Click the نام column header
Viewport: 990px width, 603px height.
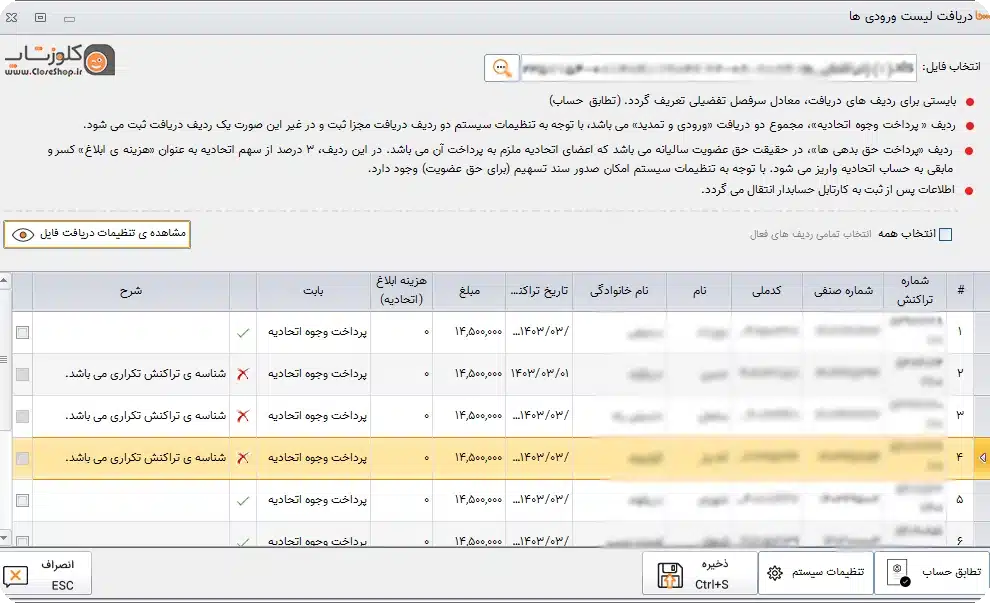pyautogui.click(x=699, y=290)
